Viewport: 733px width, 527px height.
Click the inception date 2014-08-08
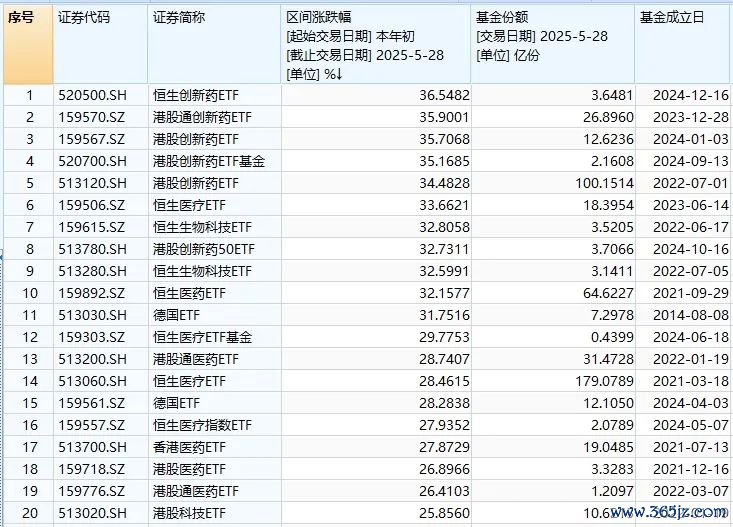691,315
